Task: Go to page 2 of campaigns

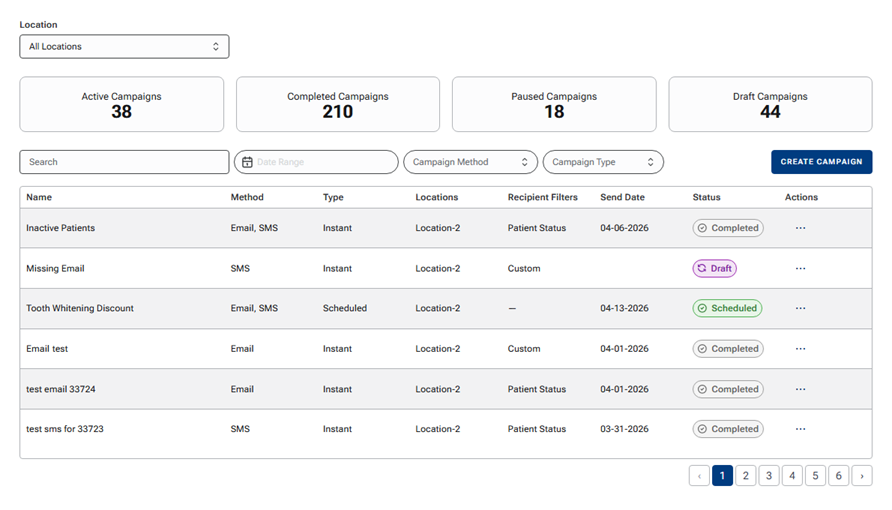Action: click(745, 476)
